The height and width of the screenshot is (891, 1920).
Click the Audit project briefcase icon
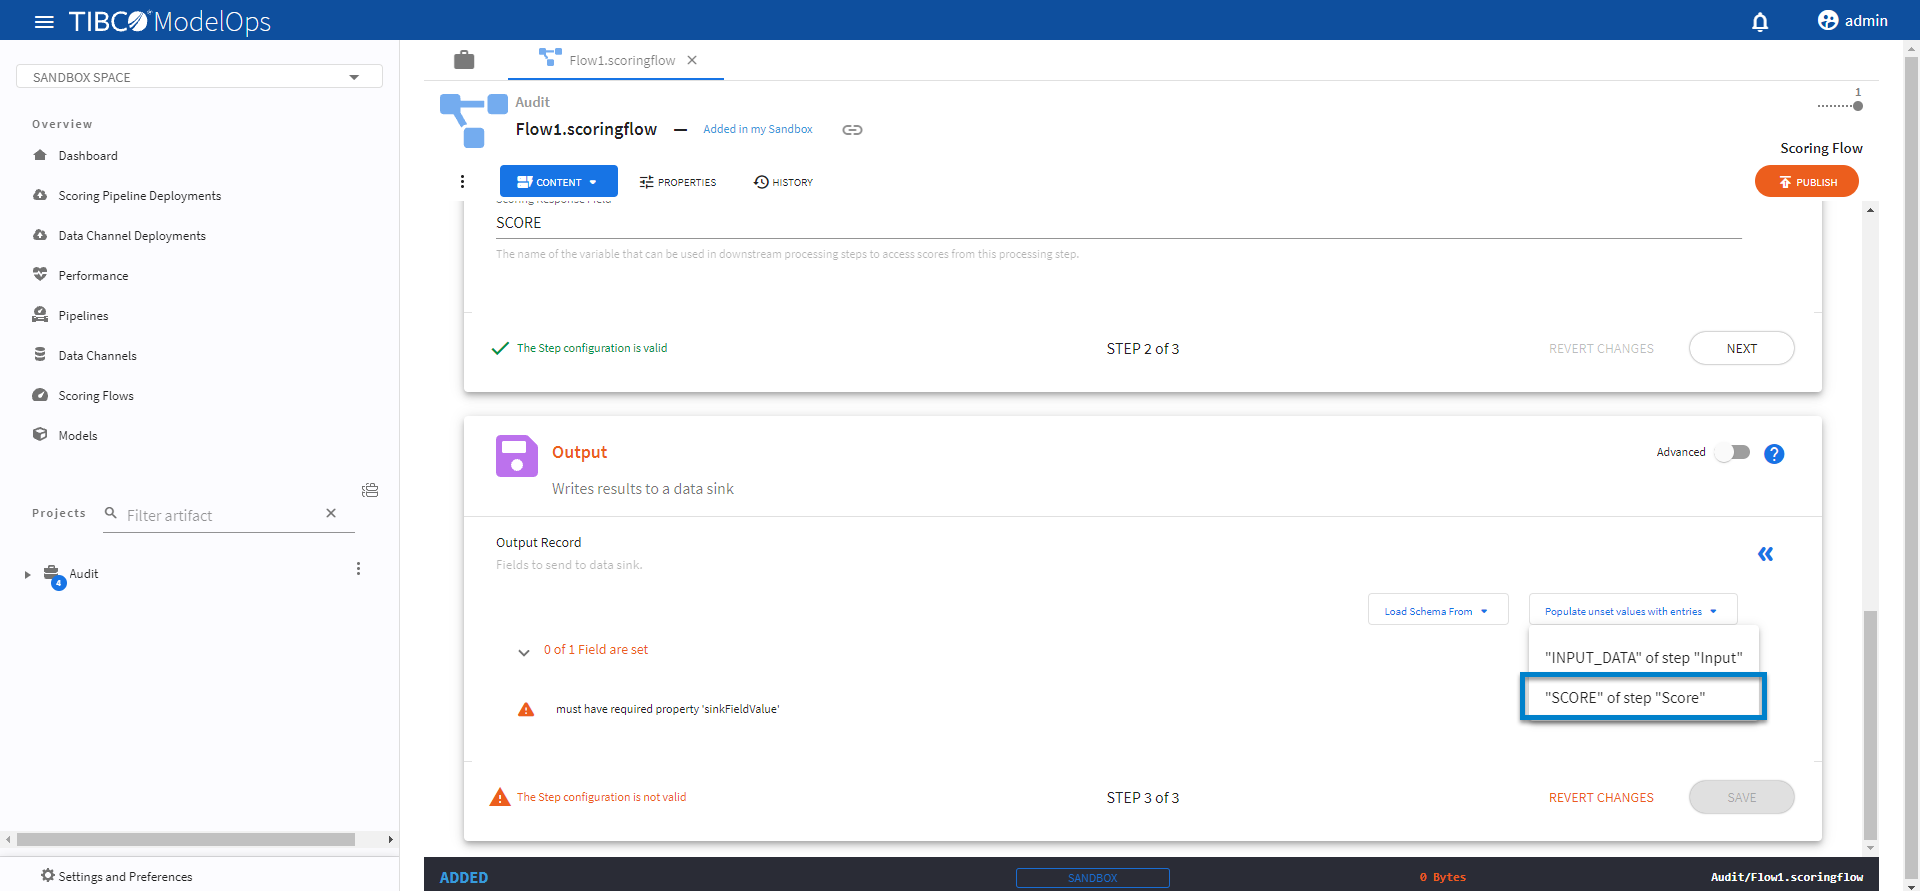pos(52,574)
